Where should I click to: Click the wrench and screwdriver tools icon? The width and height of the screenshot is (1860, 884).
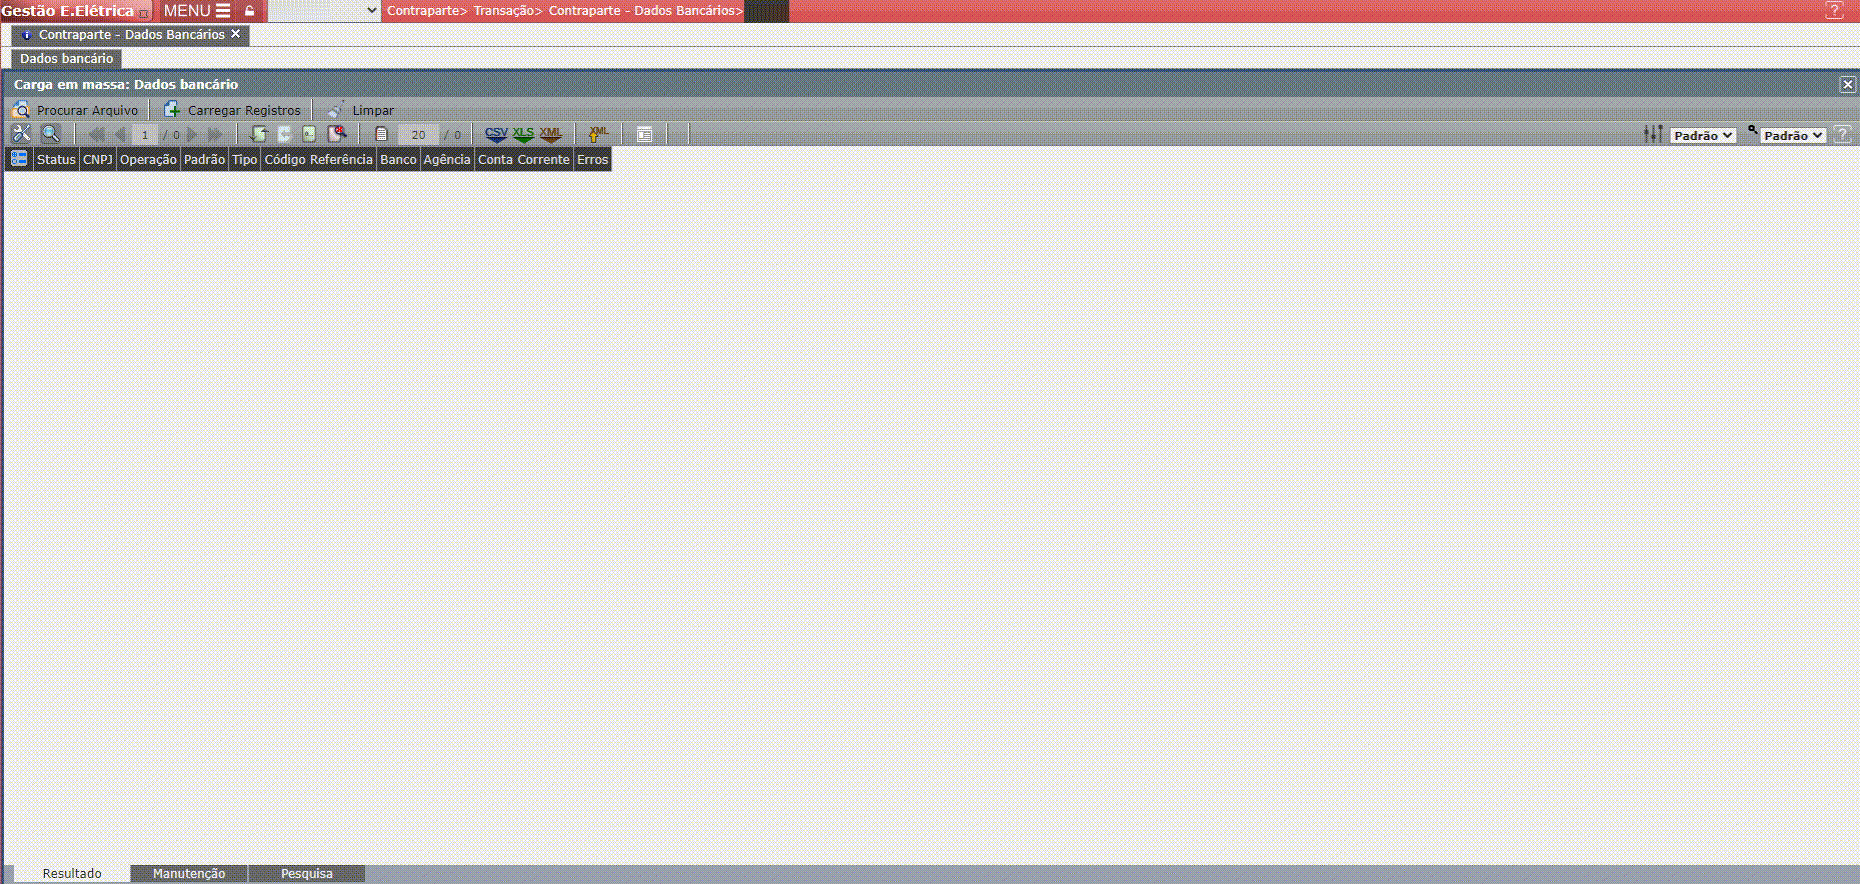point(21,134)
